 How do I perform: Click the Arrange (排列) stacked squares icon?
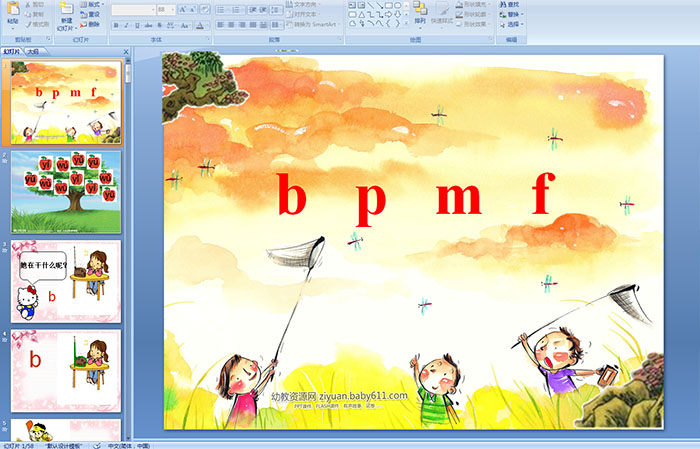(420, 8)
